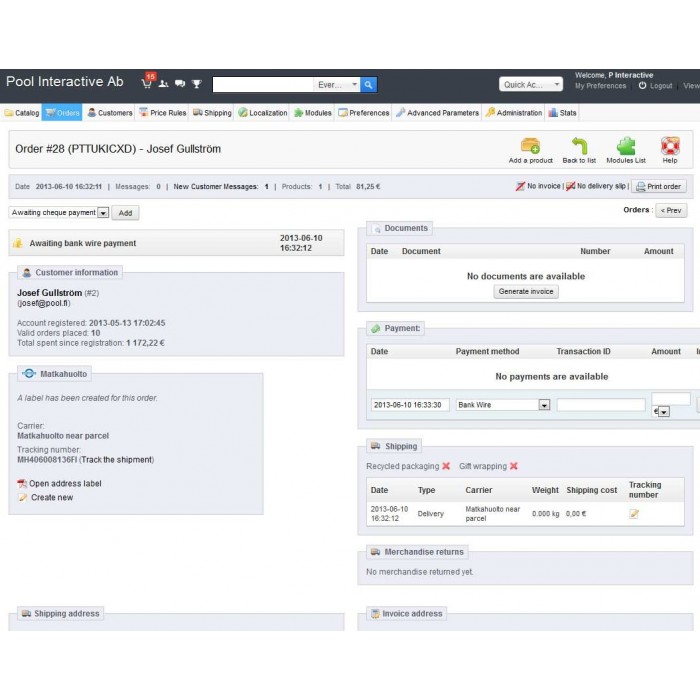Open the Everywhere search scope dropdown

click(337, 84)
